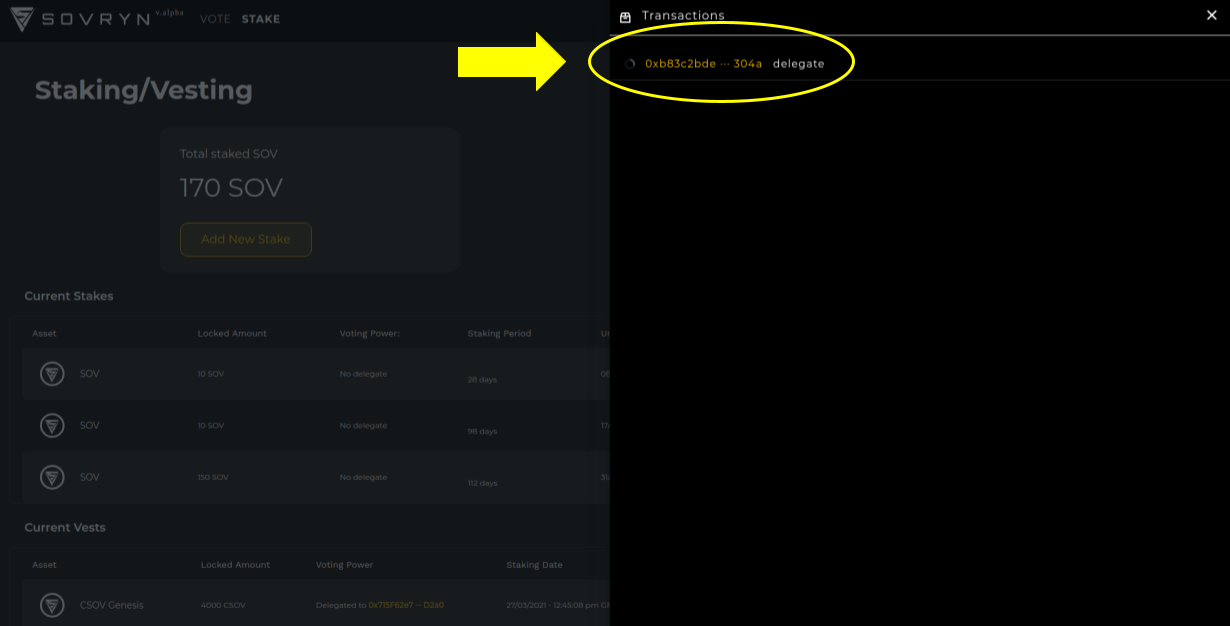Click the SOV asset name in the 28 days row
Viewport: 1230px width, 626px height.
pyautogui.click(x=90, y=374)
